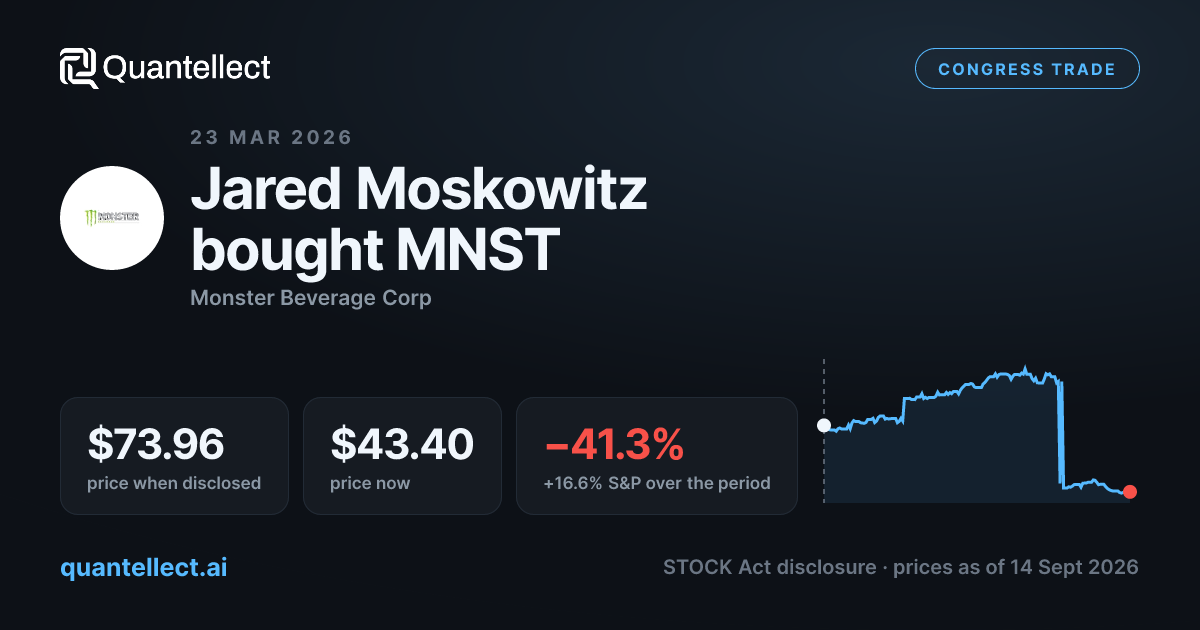The width and height of the screenshot is (1200, 630).
Task: Click the Quantellect logo icon
Action: [79, 68]
